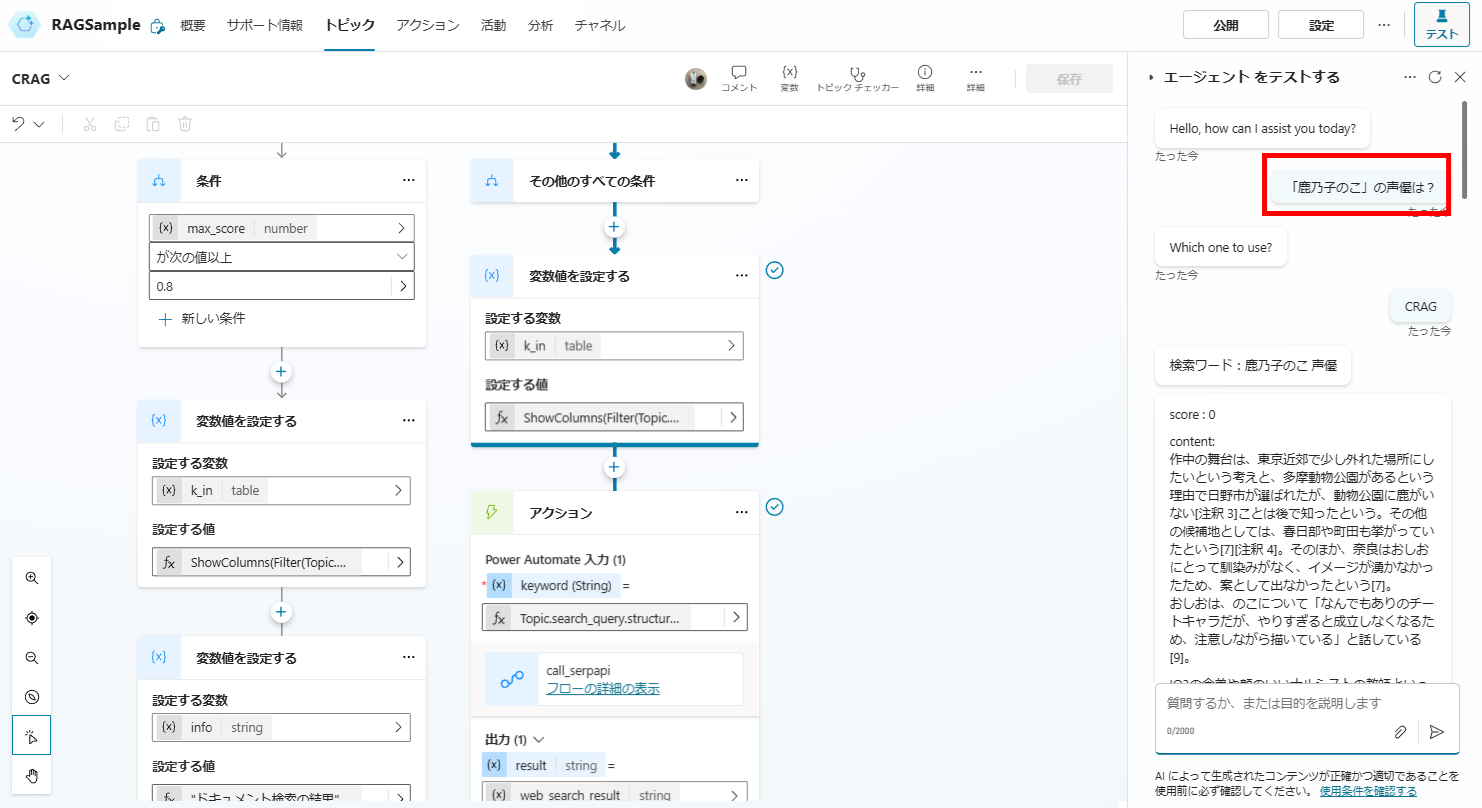
Task: Click the 公開 publish button
Action: click(x=1226, y=25)
